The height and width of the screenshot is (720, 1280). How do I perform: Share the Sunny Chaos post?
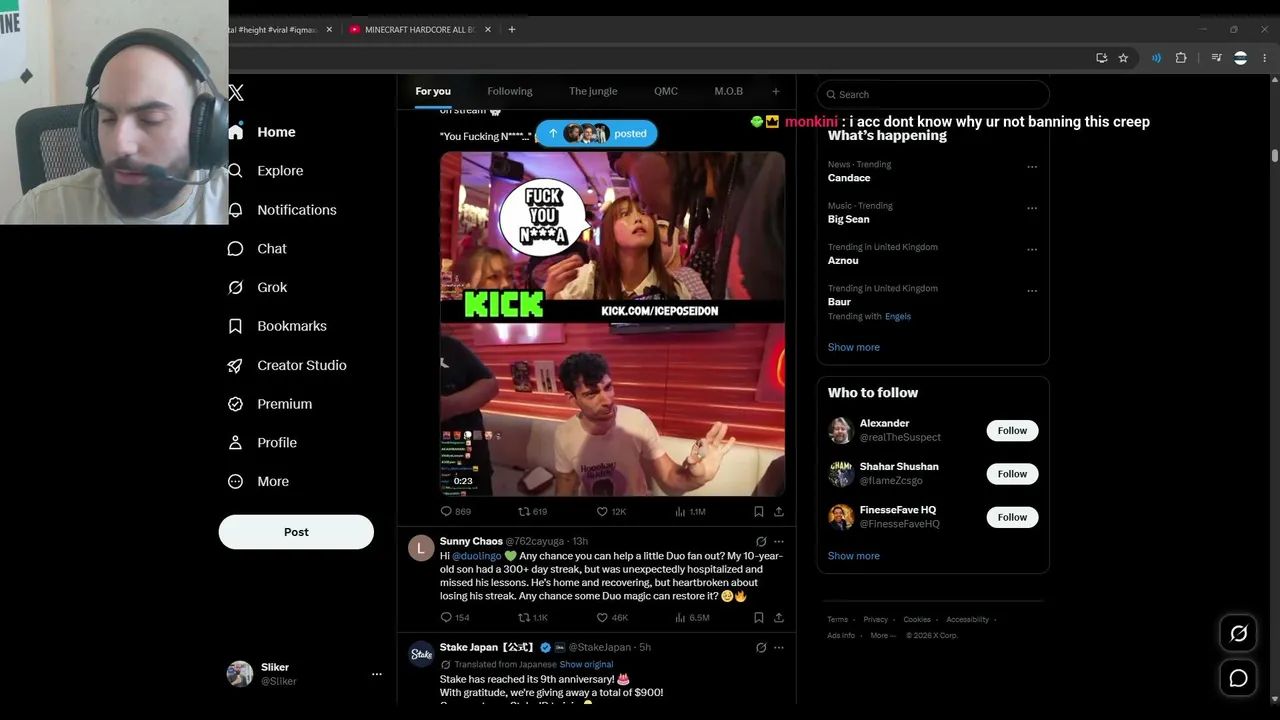(x=779, y=617)
